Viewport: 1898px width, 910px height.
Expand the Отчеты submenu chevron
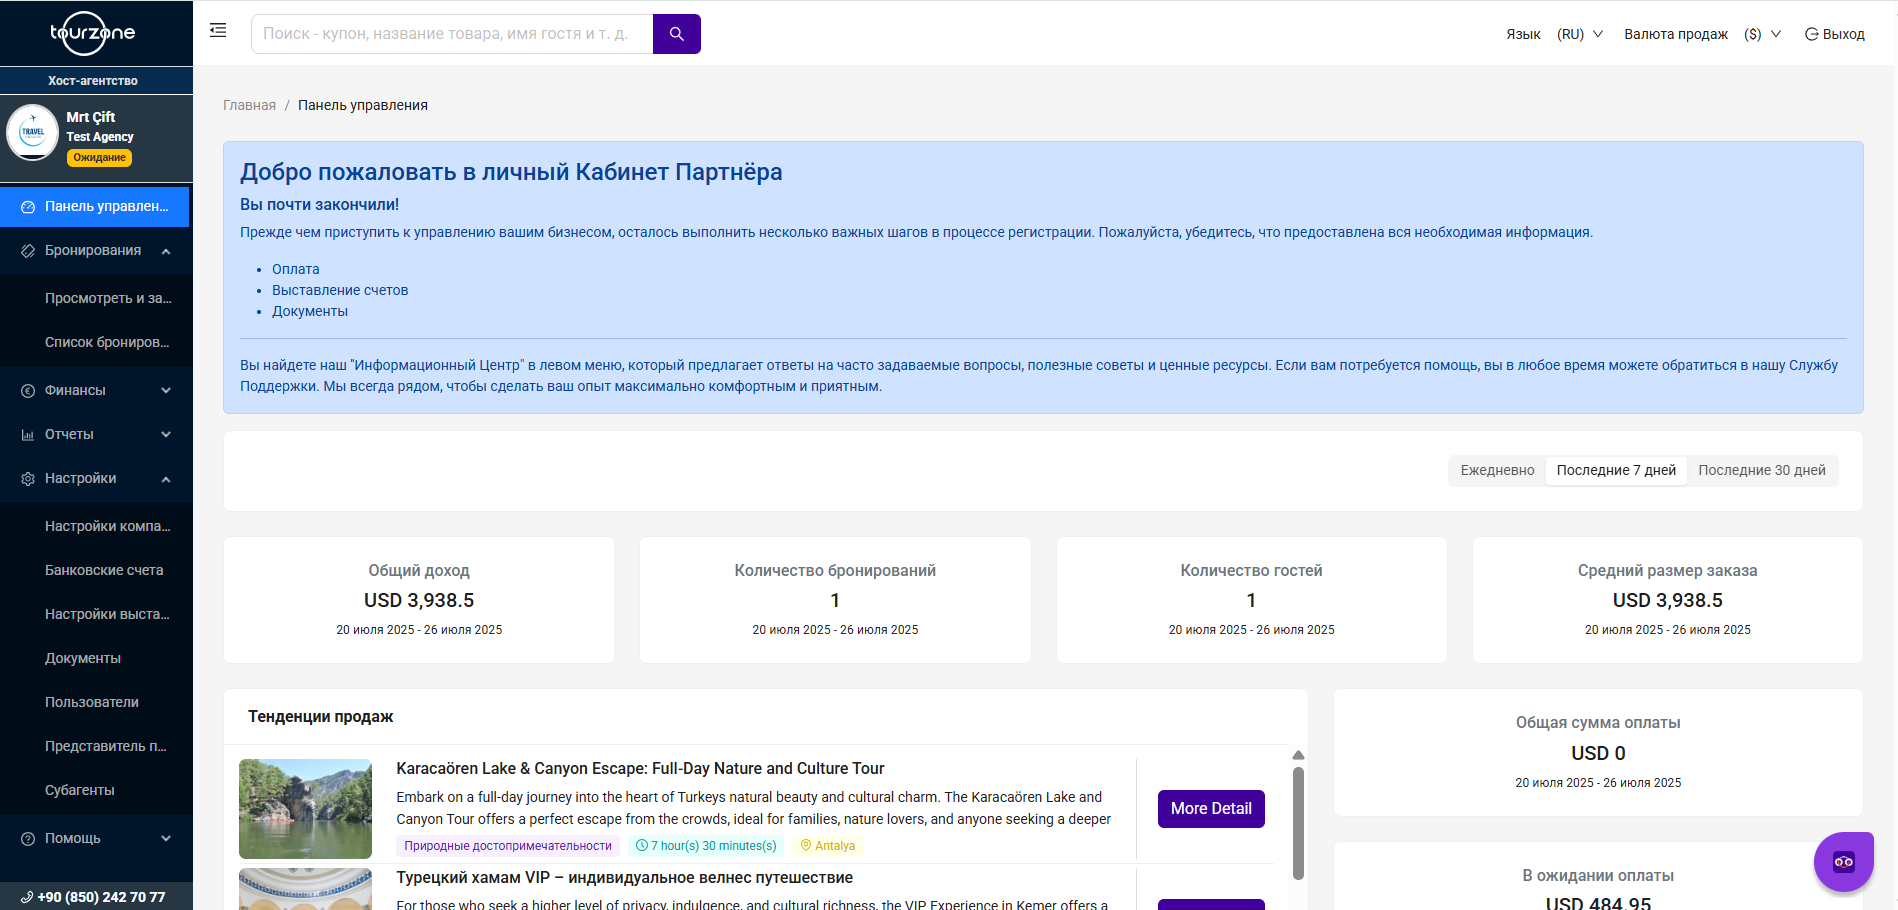pos(166,435)
